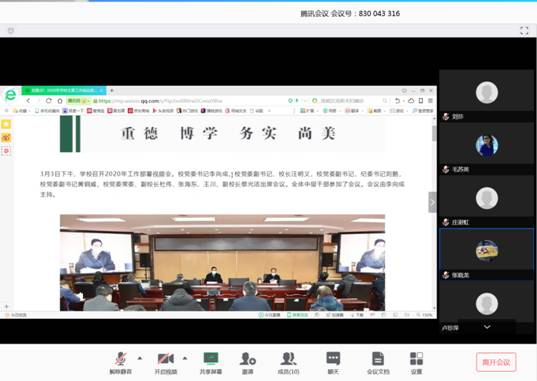The height and width of the screenshot is (381, 537).
Task: Reload the page in shared browser
Action: tap(49, 101)
